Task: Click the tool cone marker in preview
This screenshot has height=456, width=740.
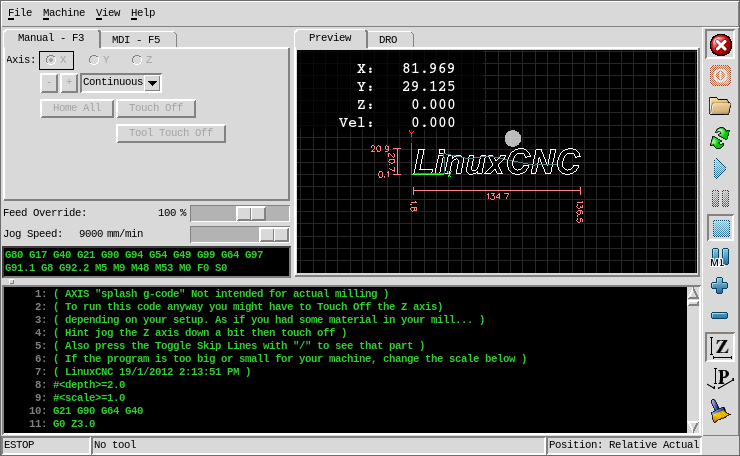Action: [x=513, y=139]
